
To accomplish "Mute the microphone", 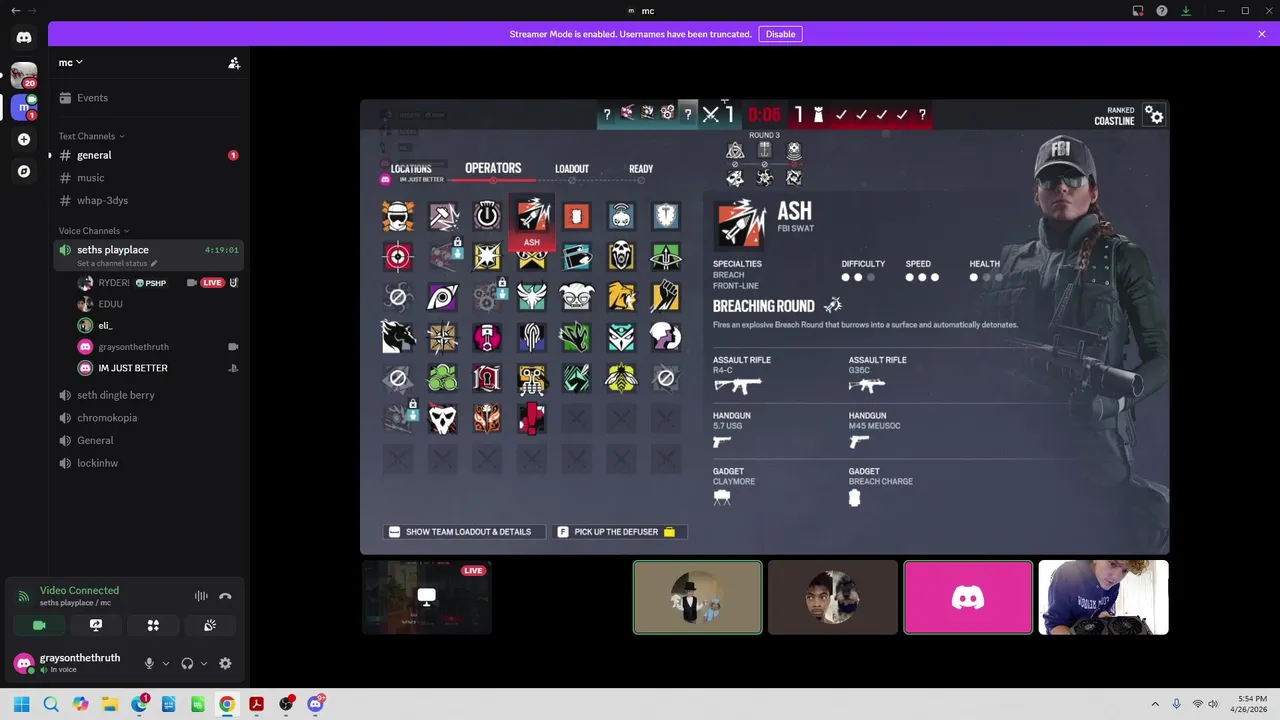I will pos(149,663).
